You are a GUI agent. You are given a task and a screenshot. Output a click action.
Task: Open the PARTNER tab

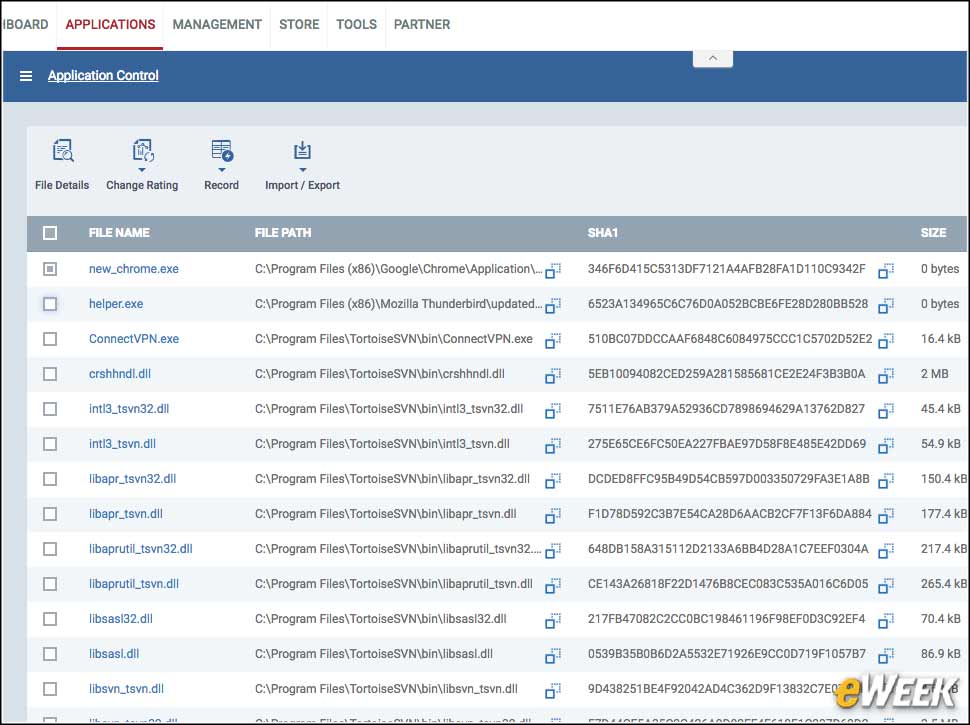tap(422, 25)
